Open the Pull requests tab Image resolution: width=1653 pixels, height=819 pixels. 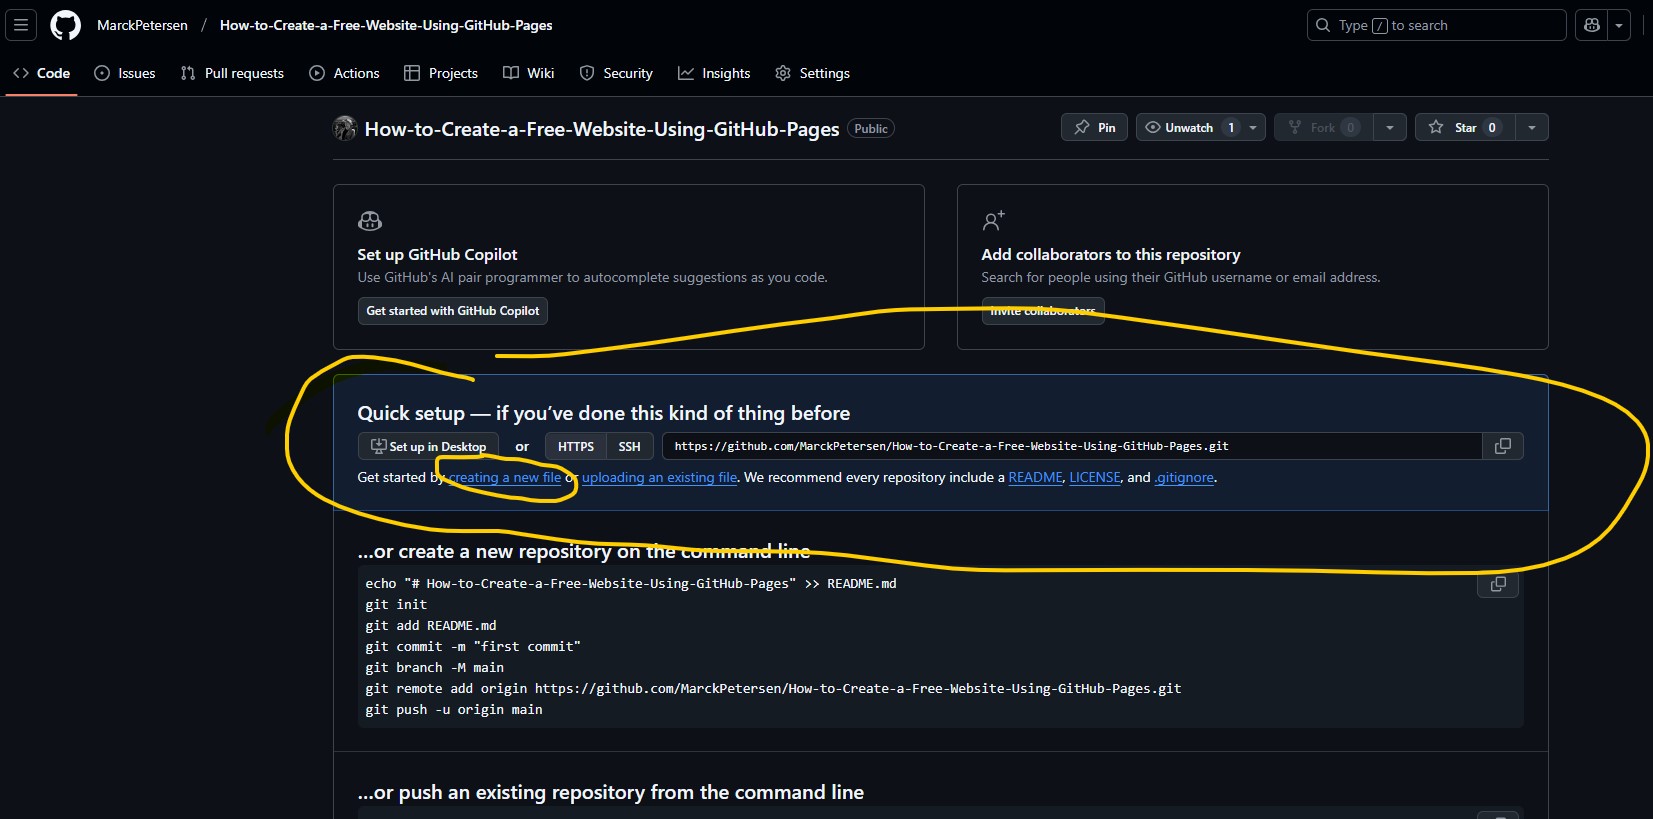pyautogui.click(x=232, y=73)
